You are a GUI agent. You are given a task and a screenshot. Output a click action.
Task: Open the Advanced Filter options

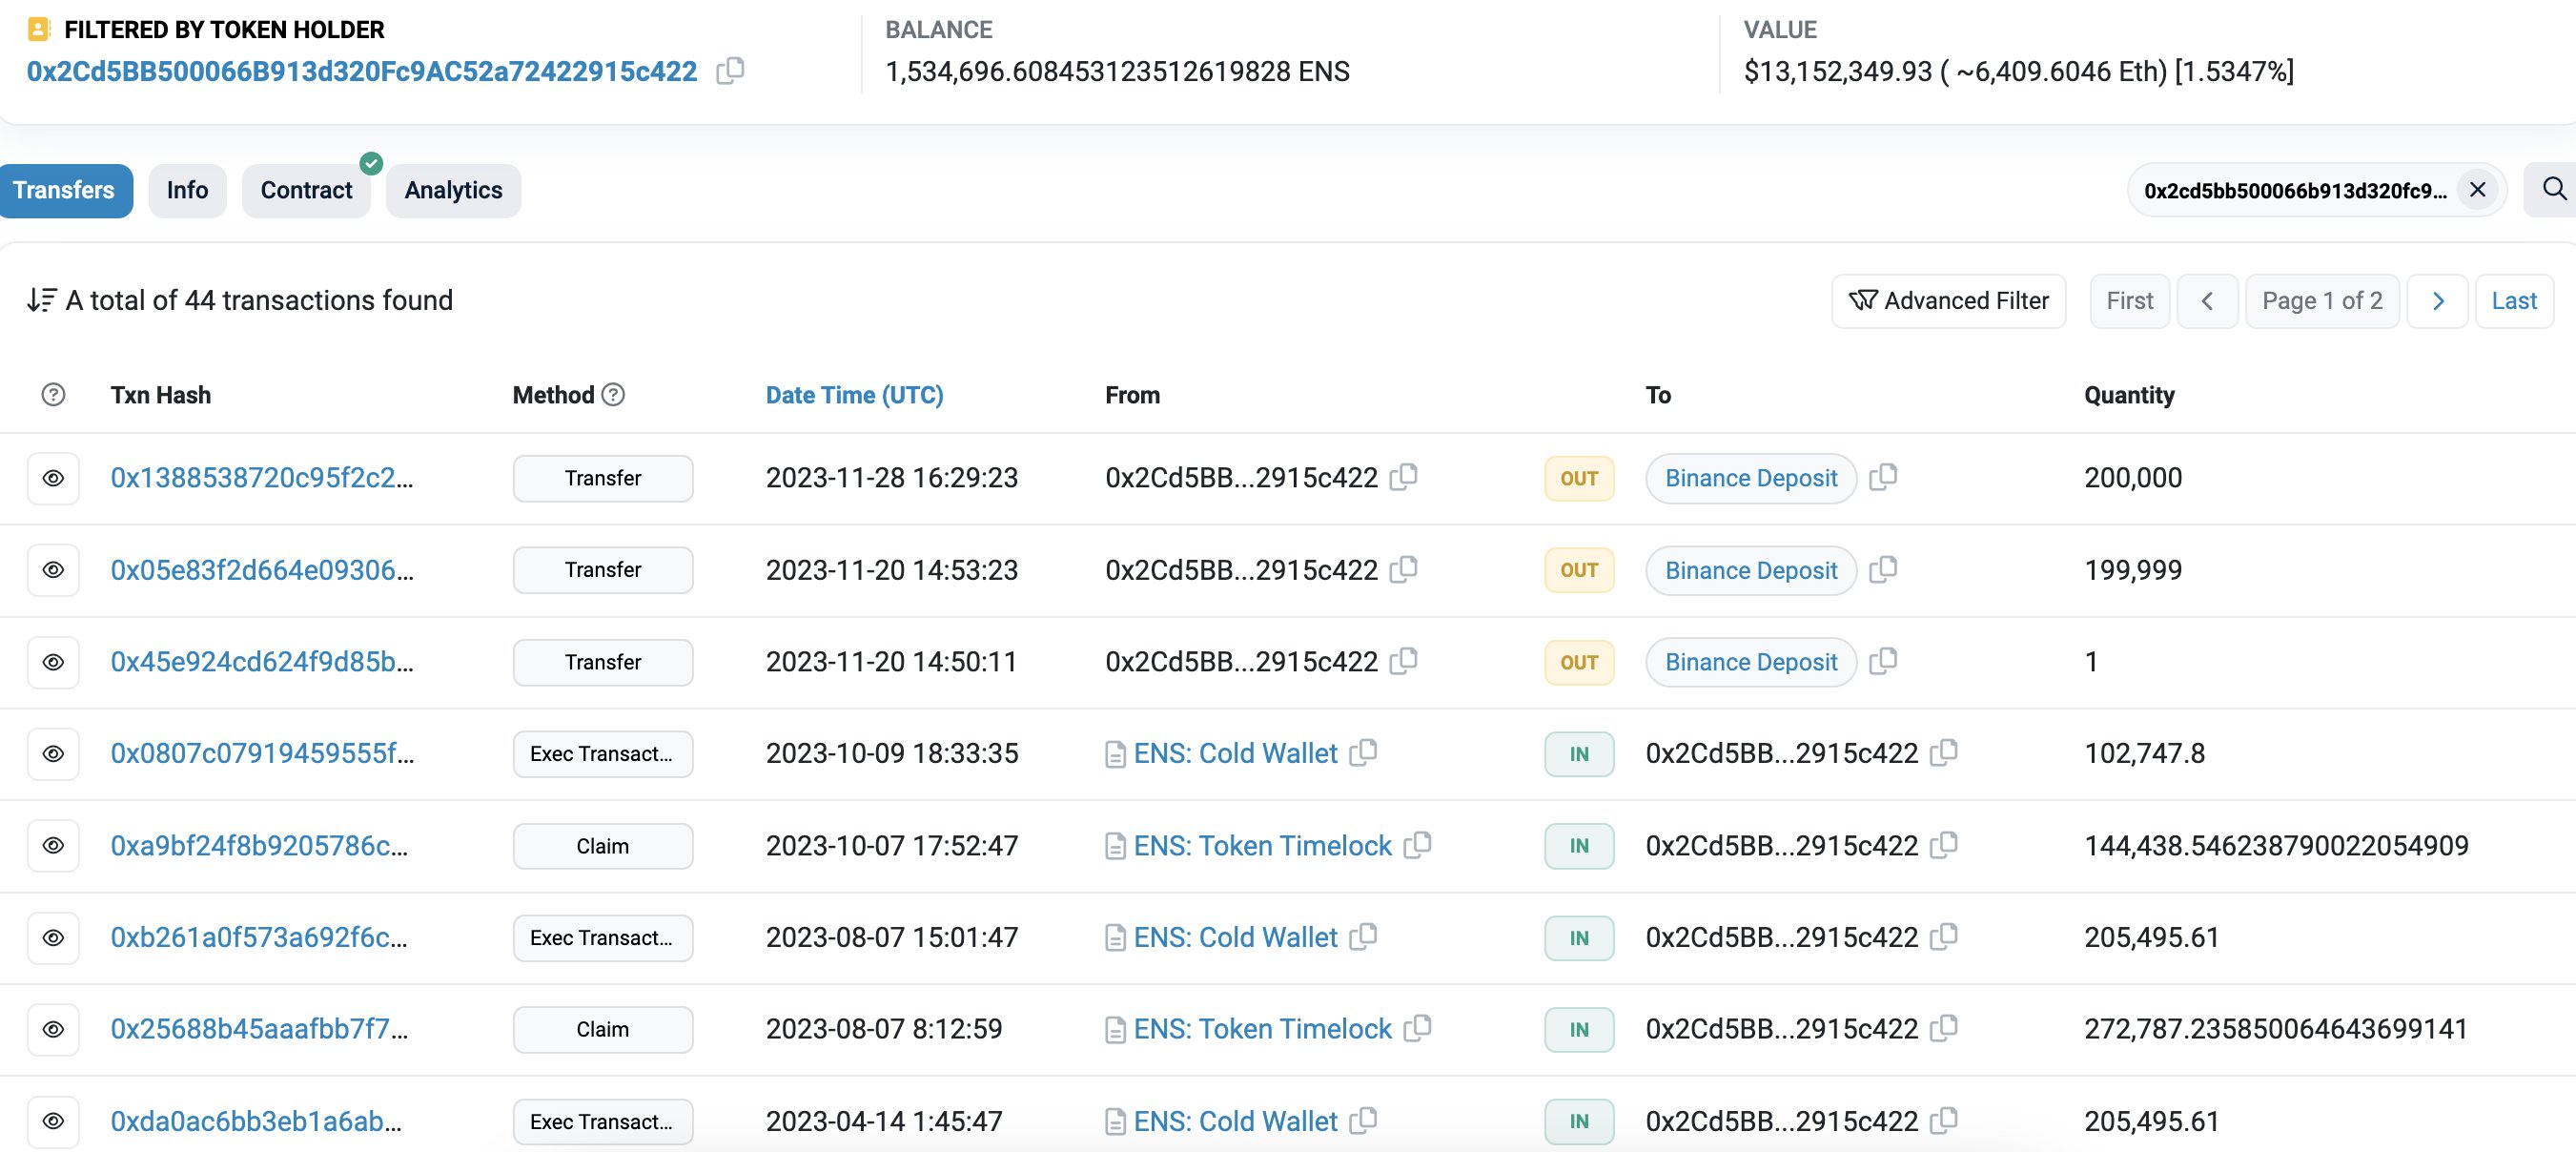[1948, 301]
